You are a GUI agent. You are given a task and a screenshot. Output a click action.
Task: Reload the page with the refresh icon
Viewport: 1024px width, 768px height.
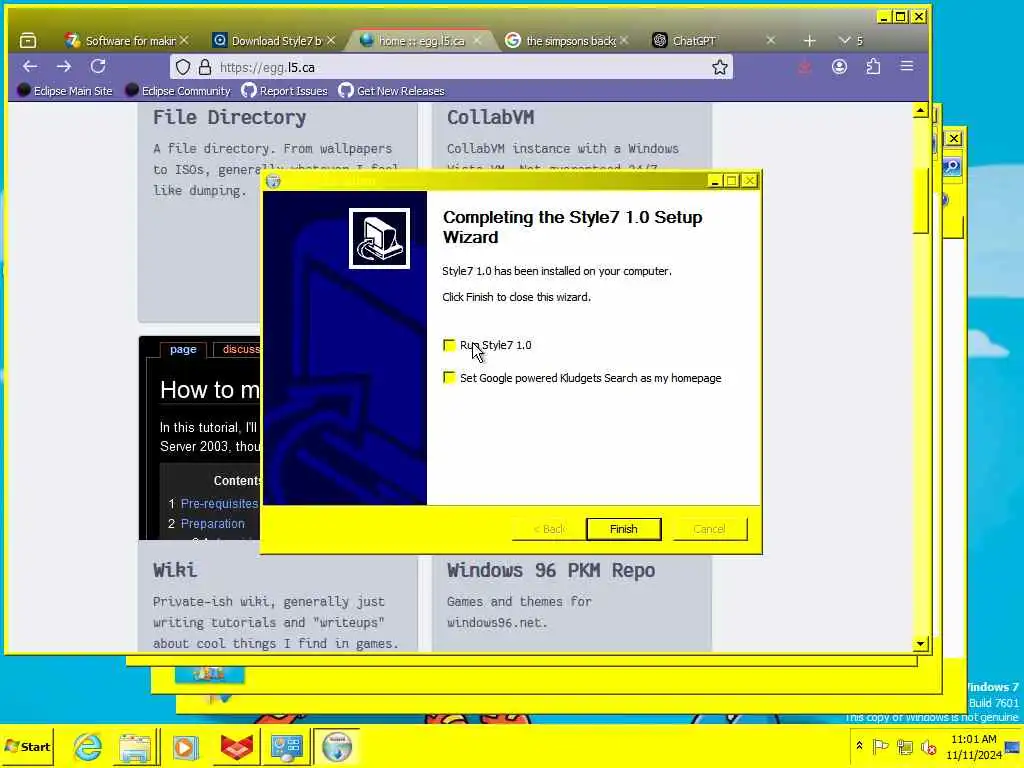point(98,67)
